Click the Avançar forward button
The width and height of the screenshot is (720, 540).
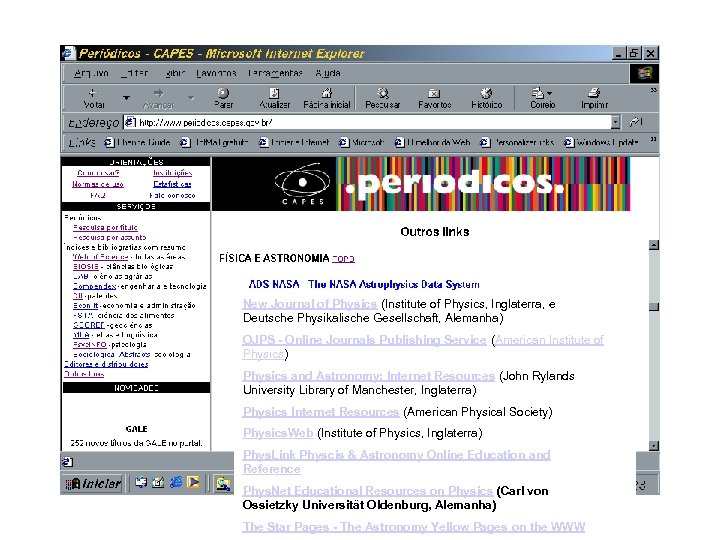[x=158, y=99]
